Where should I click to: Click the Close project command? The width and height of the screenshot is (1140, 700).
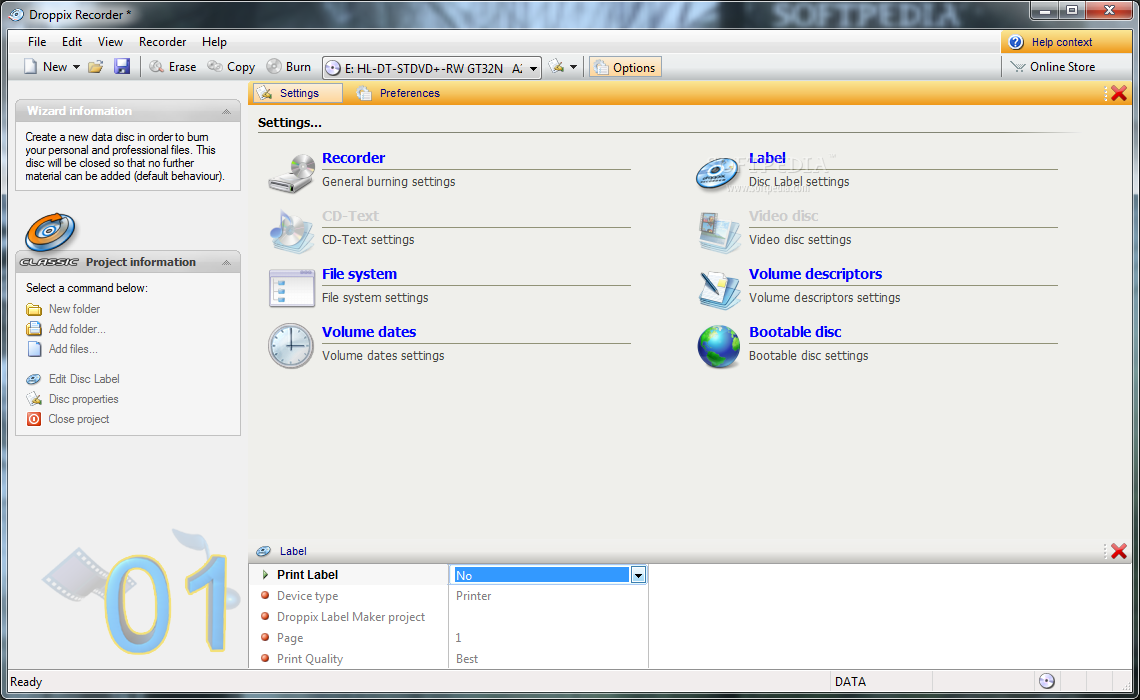[79, 419]
